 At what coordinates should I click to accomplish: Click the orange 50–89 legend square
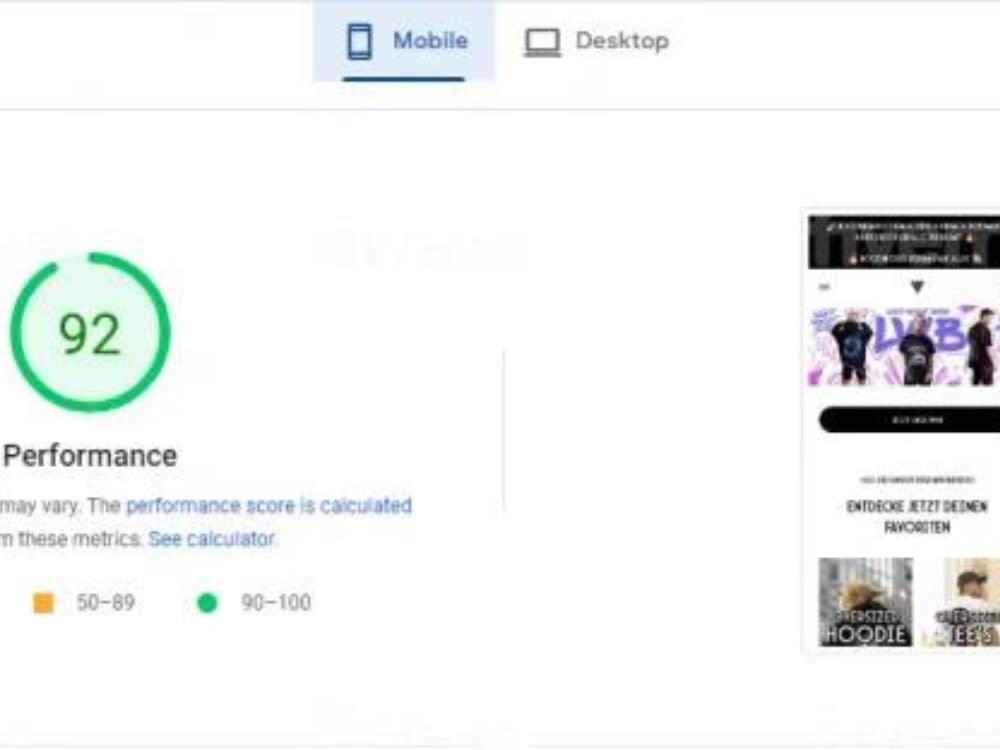click(x=43, y=603)
